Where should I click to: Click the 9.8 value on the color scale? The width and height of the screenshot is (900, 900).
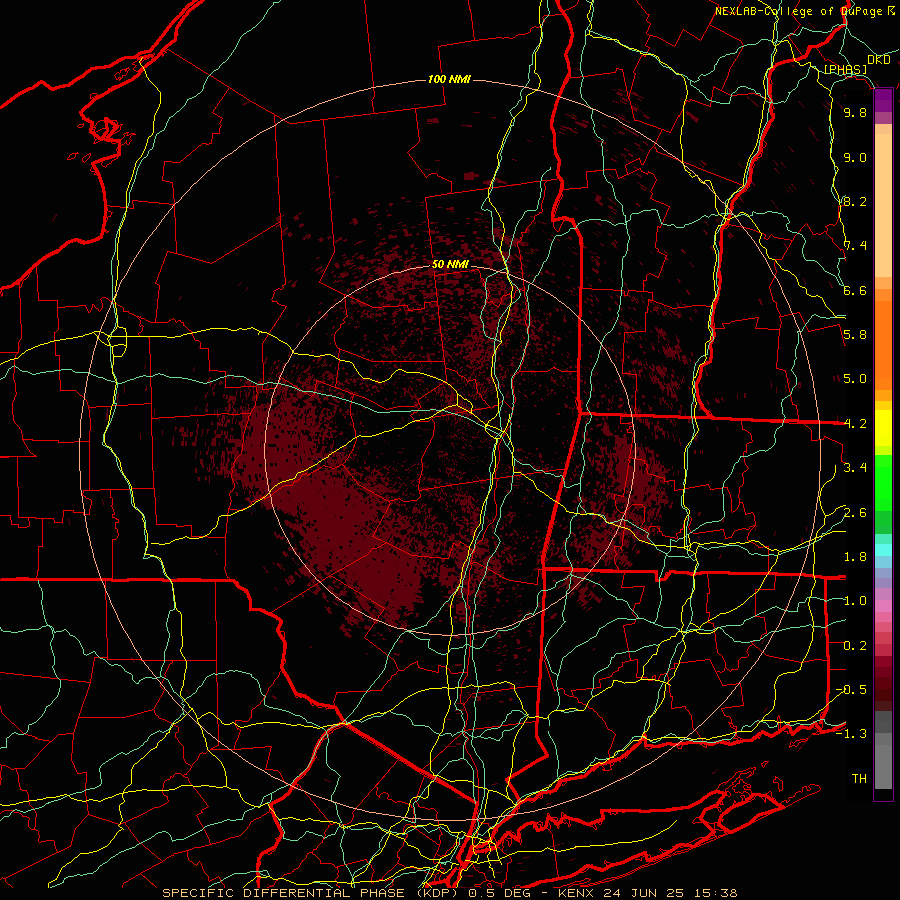click(855, 113)
